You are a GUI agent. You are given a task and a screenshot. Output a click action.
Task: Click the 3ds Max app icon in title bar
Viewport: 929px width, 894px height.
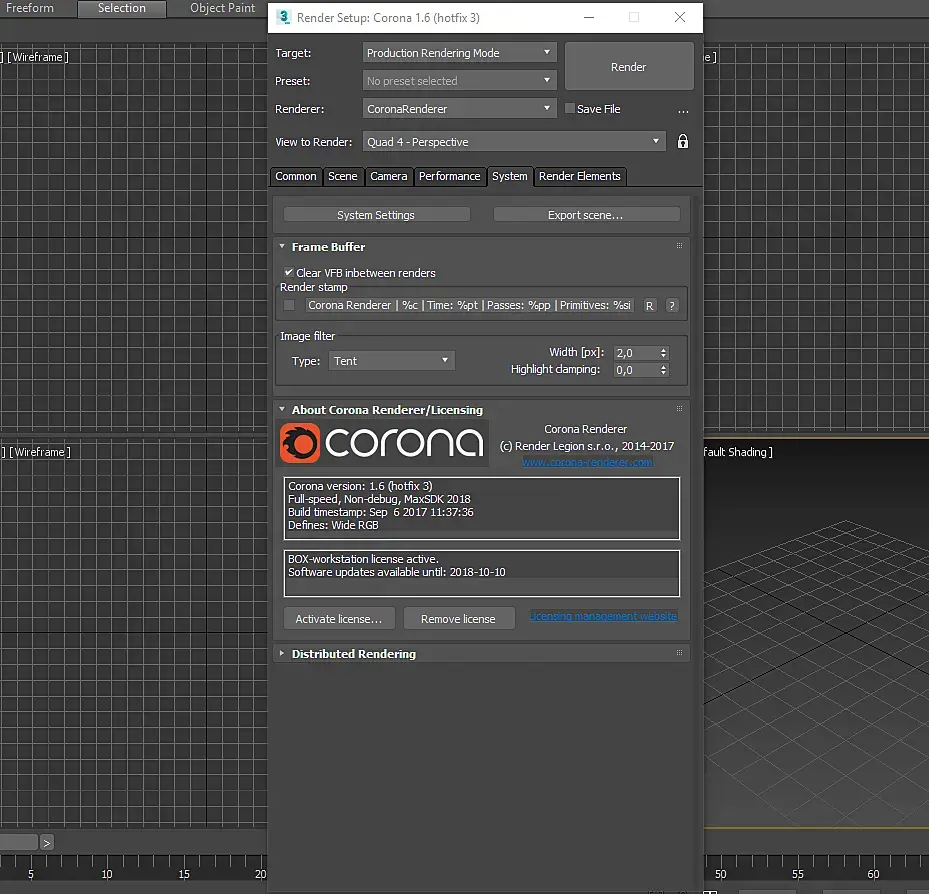tap(284, 17)
